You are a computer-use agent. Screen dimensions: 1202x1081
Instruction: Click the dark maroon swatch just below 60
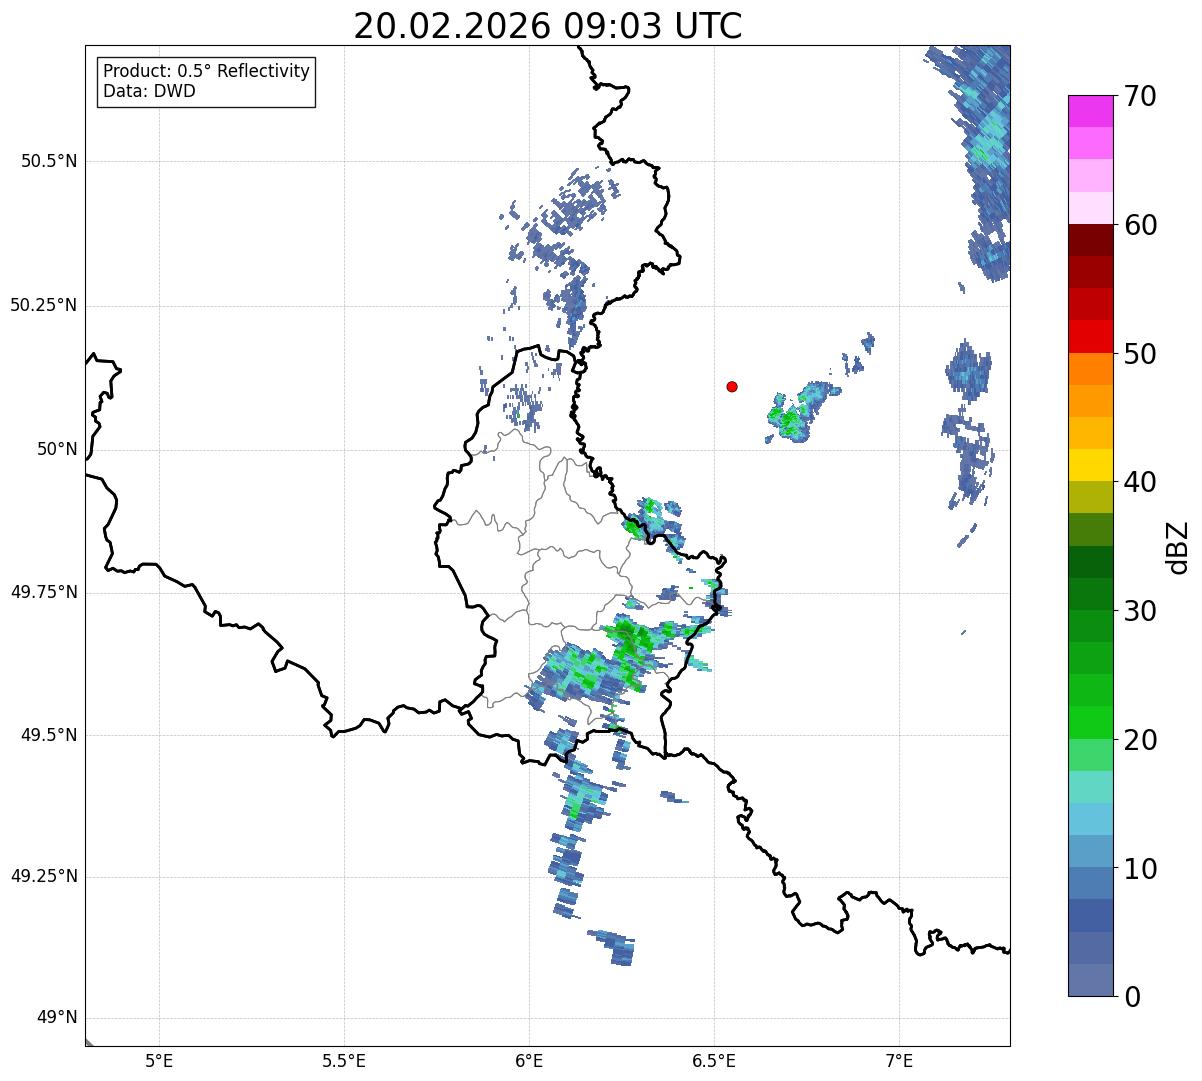1090,240
